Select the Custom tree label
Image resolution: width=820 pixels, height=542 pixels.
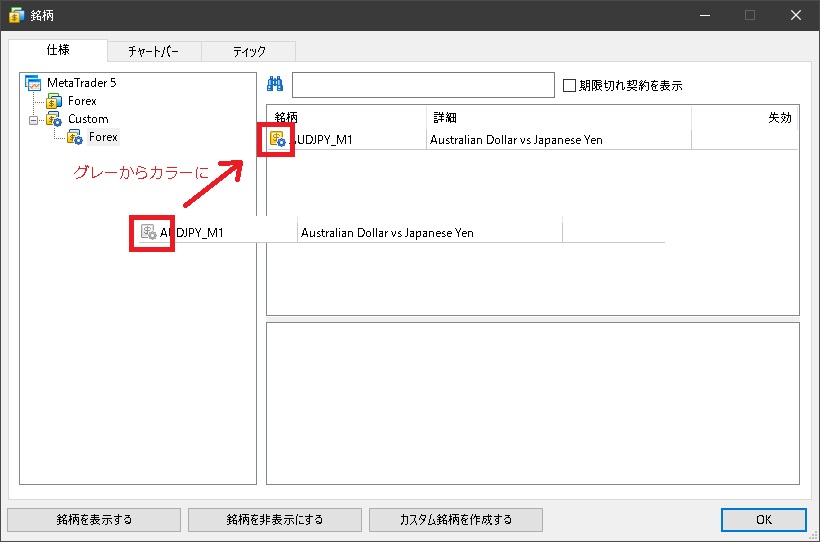(88, 119)
